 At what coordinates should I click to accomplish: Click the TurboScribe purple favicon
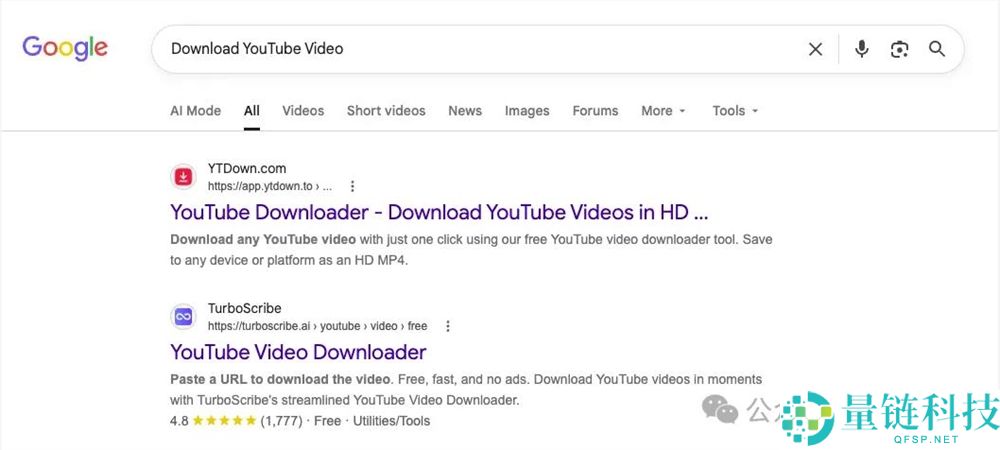pyautogui.click(x=184, y=316)
